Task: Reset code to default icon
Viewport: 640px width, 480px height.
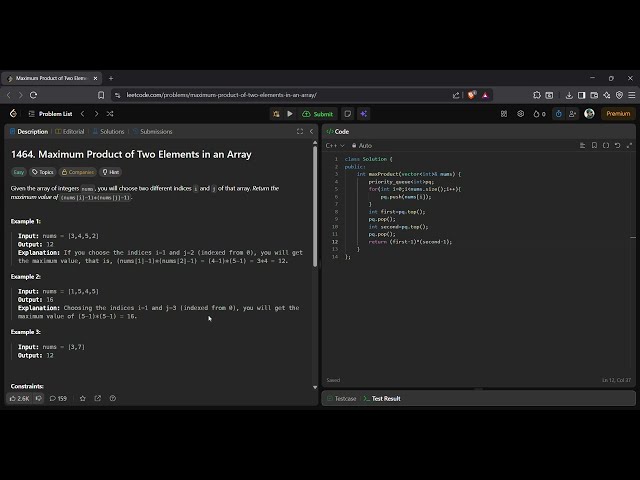Action: 618,146
